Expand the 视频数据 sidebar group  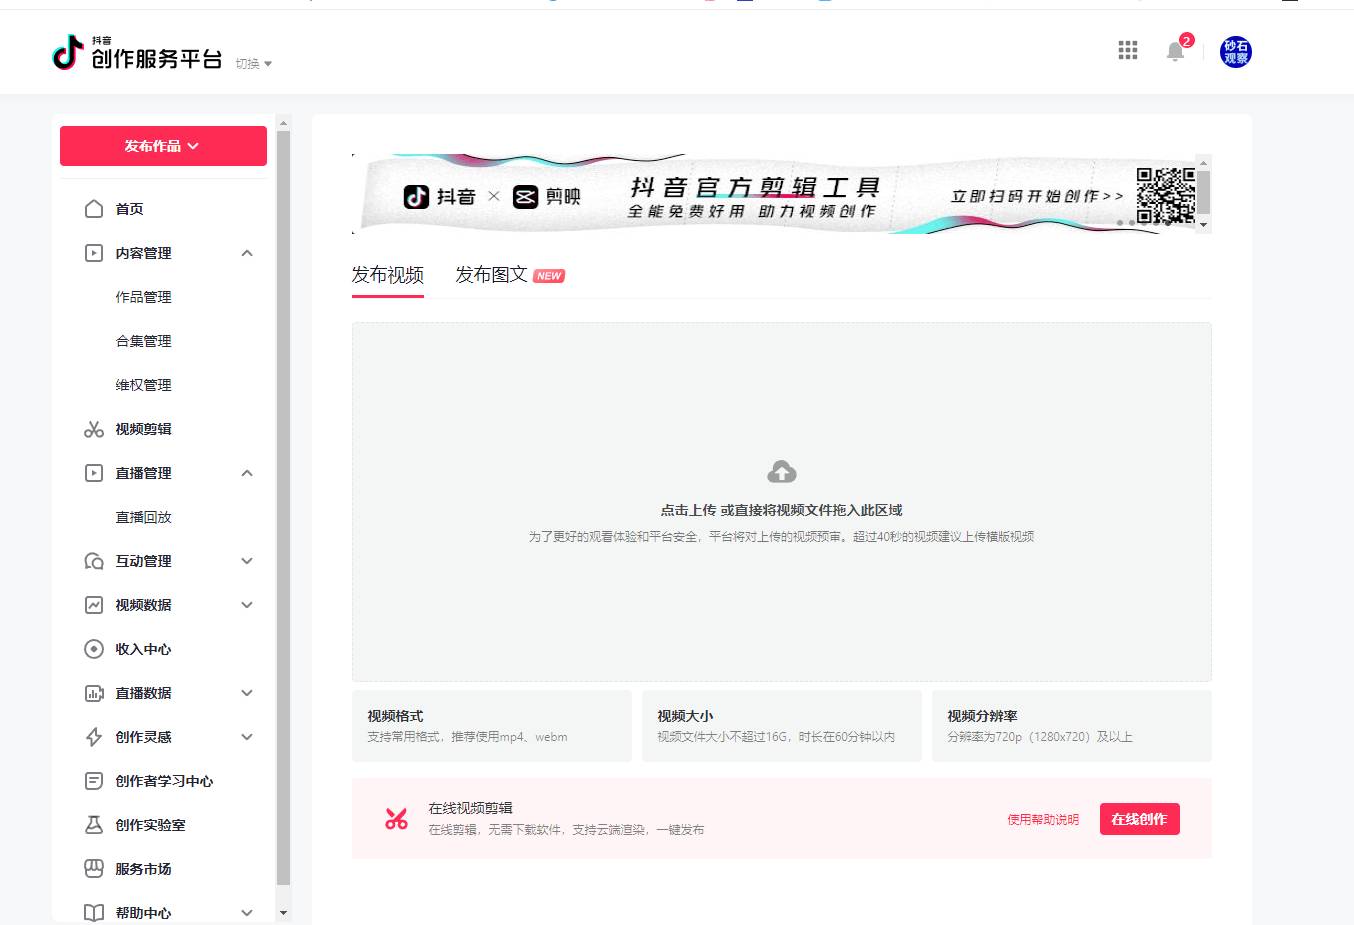(247, 605)
